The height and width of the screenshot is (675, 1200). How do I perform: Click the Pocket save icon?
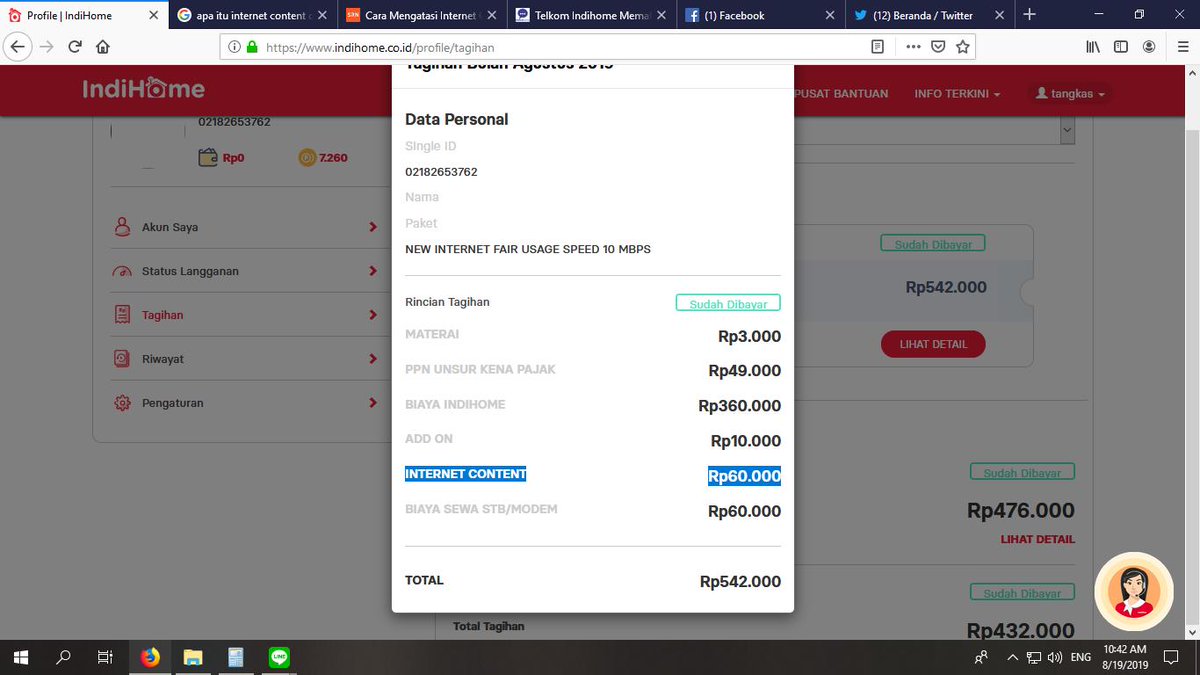coord(938,47)
